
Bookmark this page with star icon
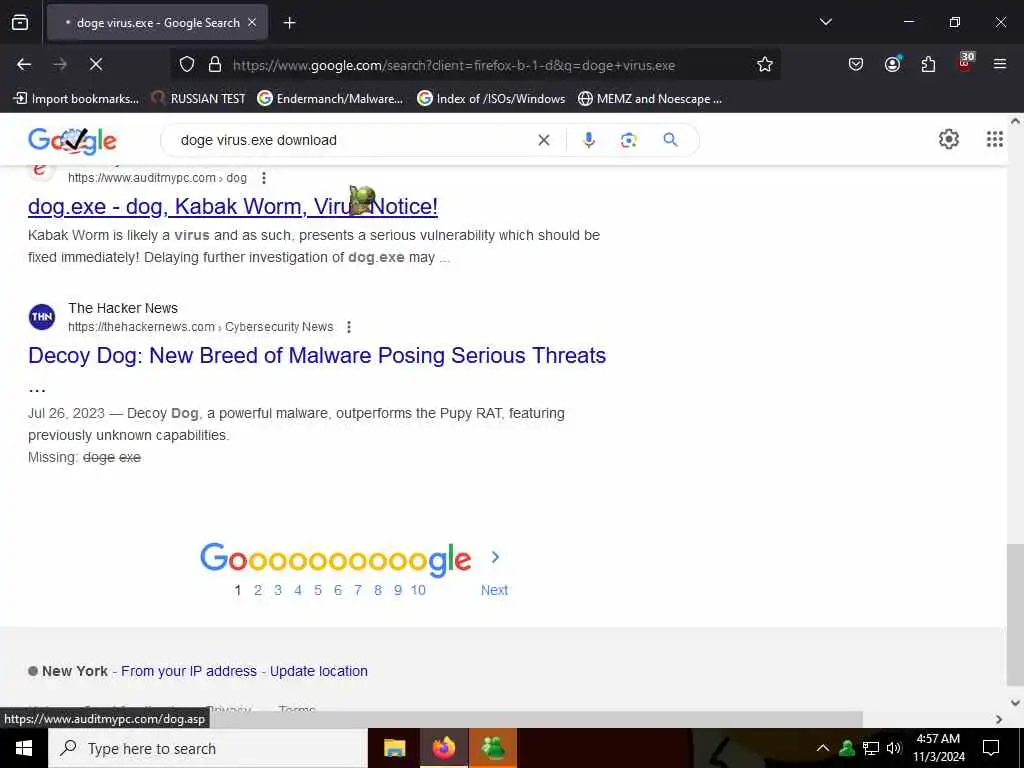coord(765,64)
